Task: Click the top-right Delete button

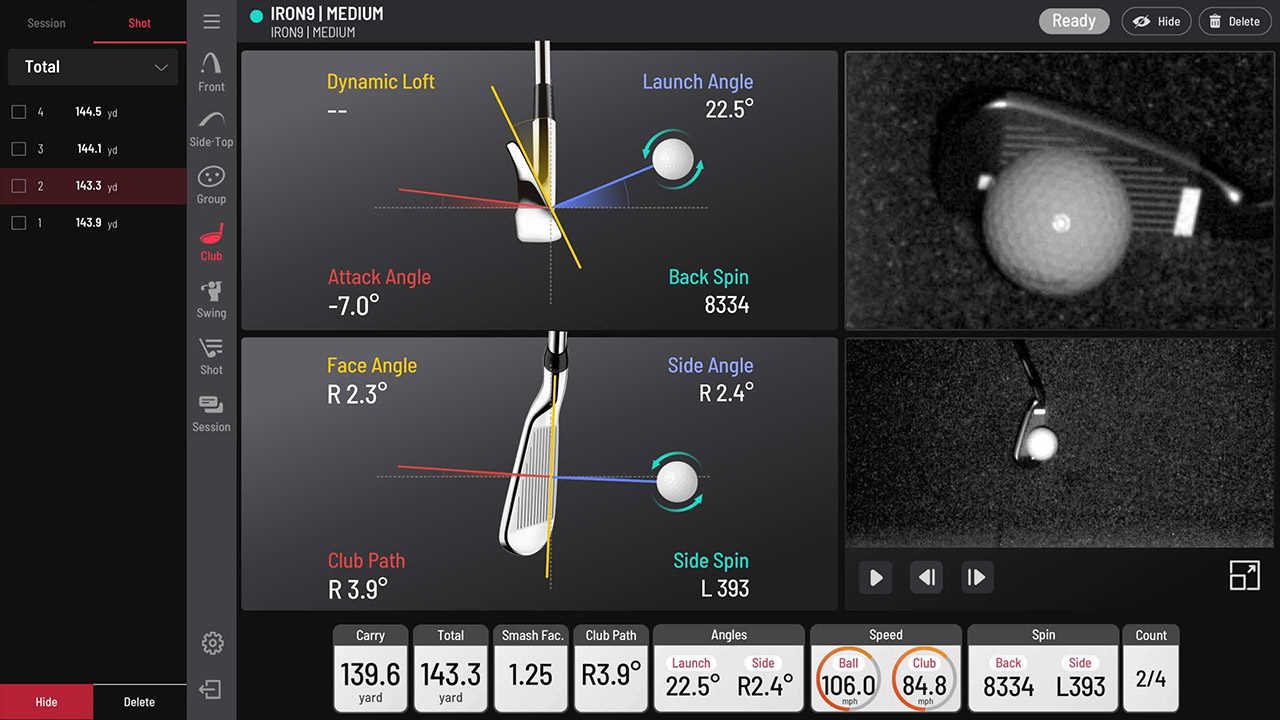Action: coord(1234,21)
